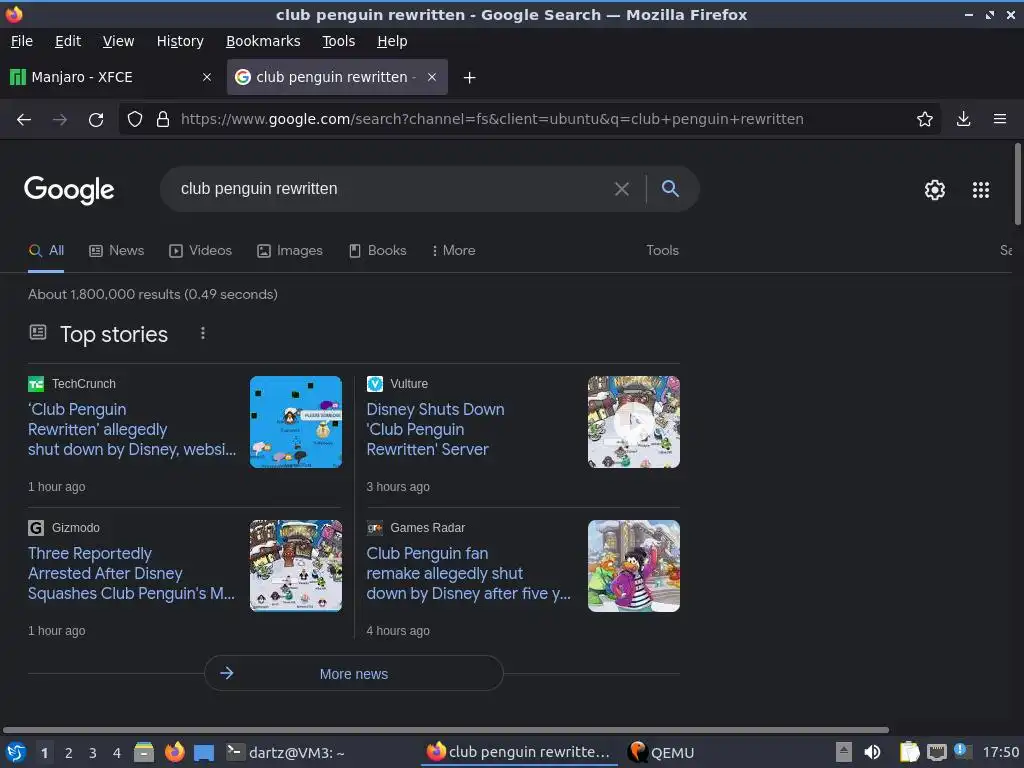1024x768 pixels.
Task: Open TechCrunch 'Club Penguin Rewritten' allegedly story
Action: (132, 429)
